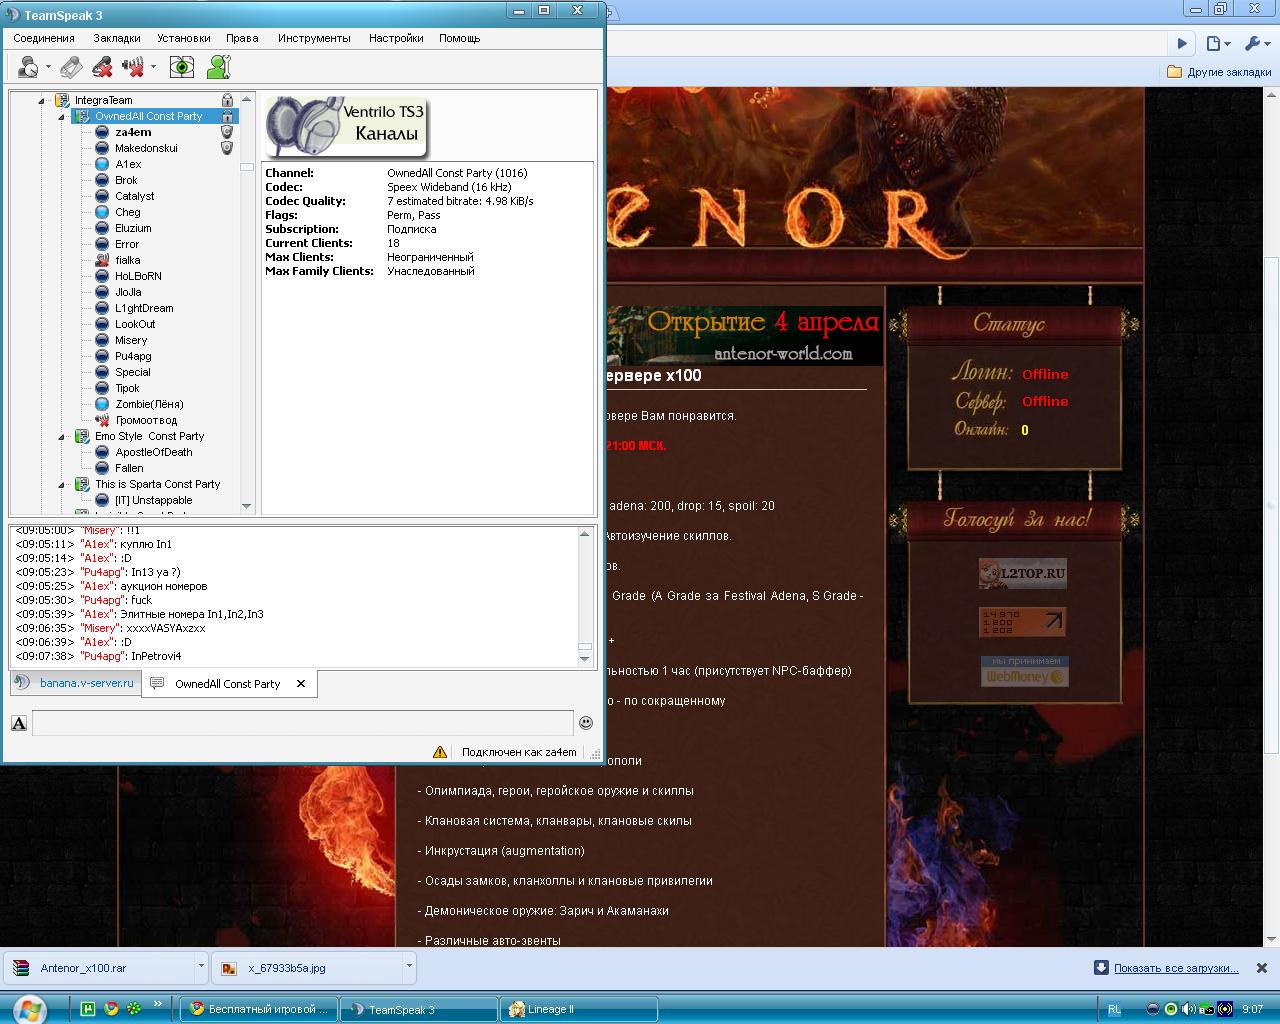Click Catalyst user icon
Viewport: 1280px width, 1024px height.
pyautogui.click(x=102, y=196)
